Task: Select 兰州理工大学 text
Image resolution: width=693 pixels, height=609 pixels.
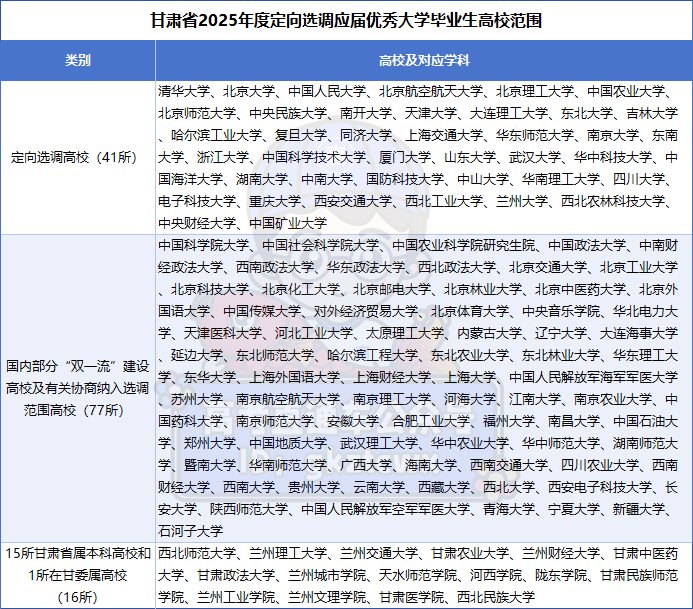Action: pos(288,553)
